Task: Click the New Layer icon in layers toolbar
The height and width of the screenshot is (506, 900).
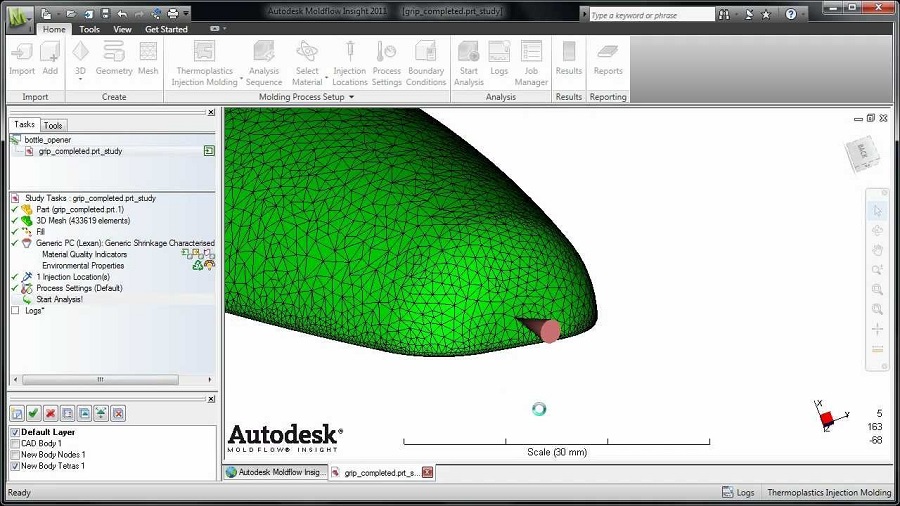Action: click(x=17, y=413)
